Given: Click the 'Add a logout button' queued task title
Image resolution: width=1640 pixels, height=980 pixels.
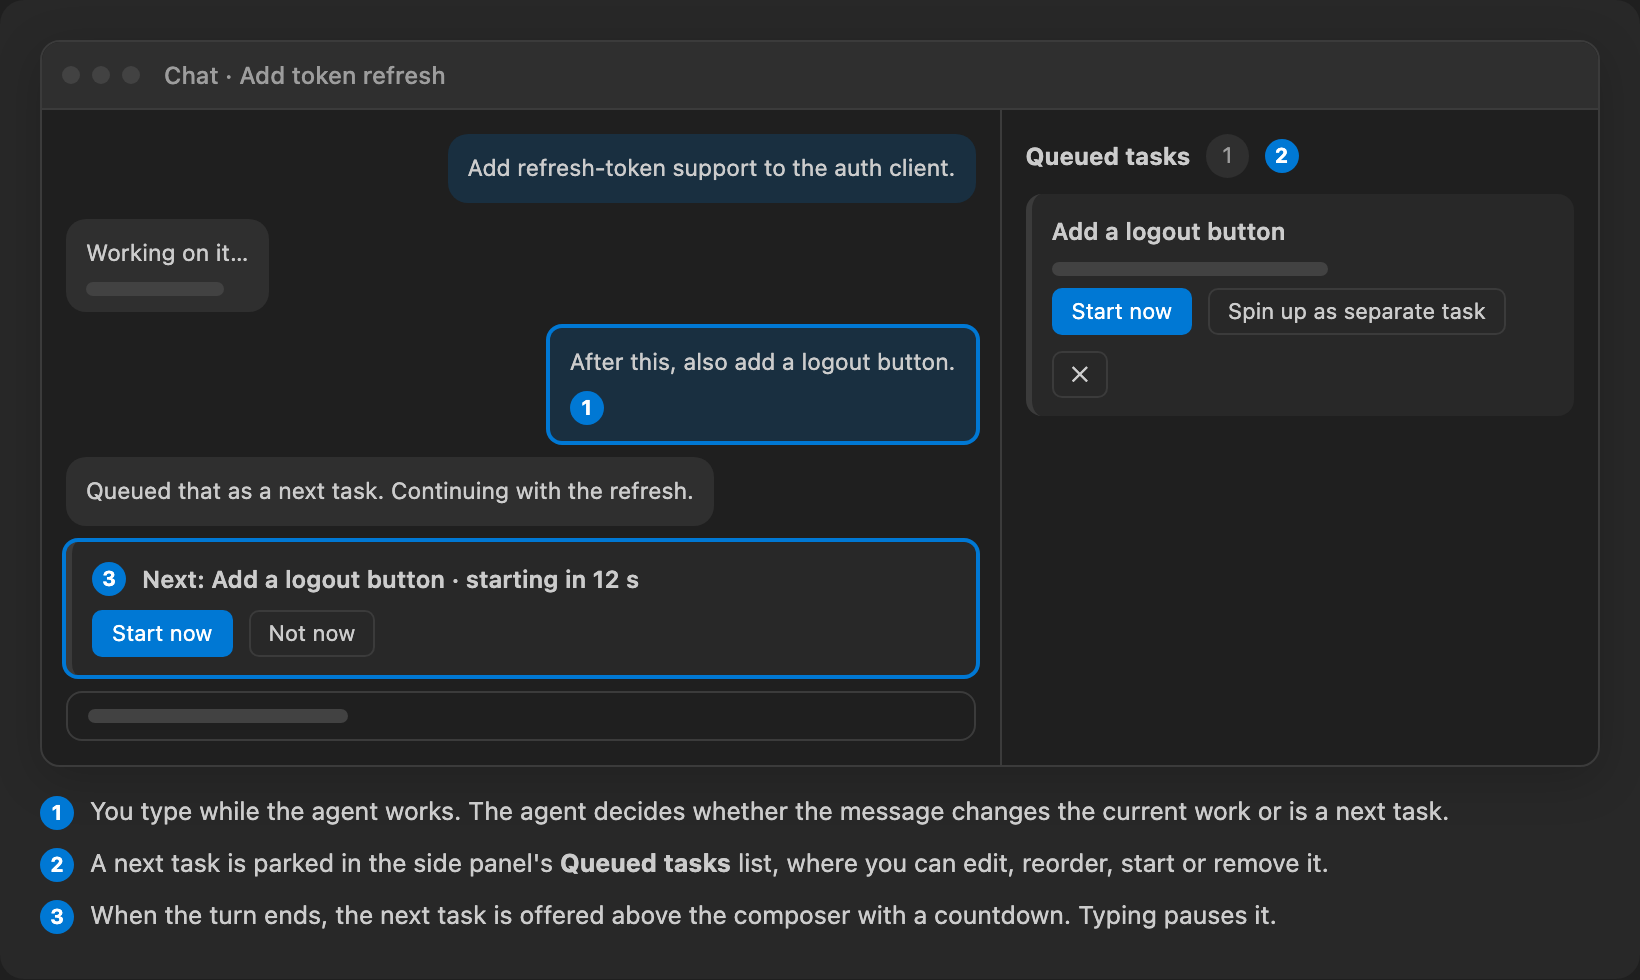Looking at the screenshot, I should 1168,232.
